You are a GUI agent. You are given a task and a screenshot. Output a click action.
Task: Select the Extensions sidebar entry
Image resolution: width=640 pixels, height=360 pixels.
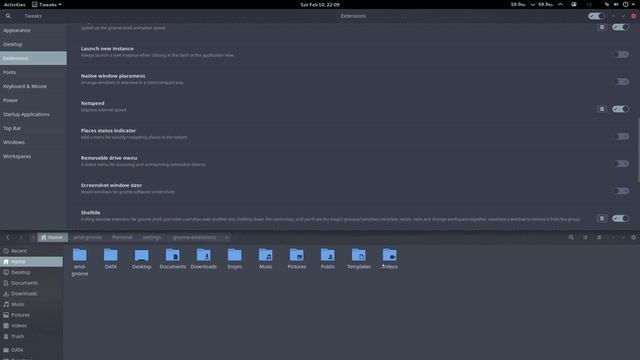pos(33,58)
